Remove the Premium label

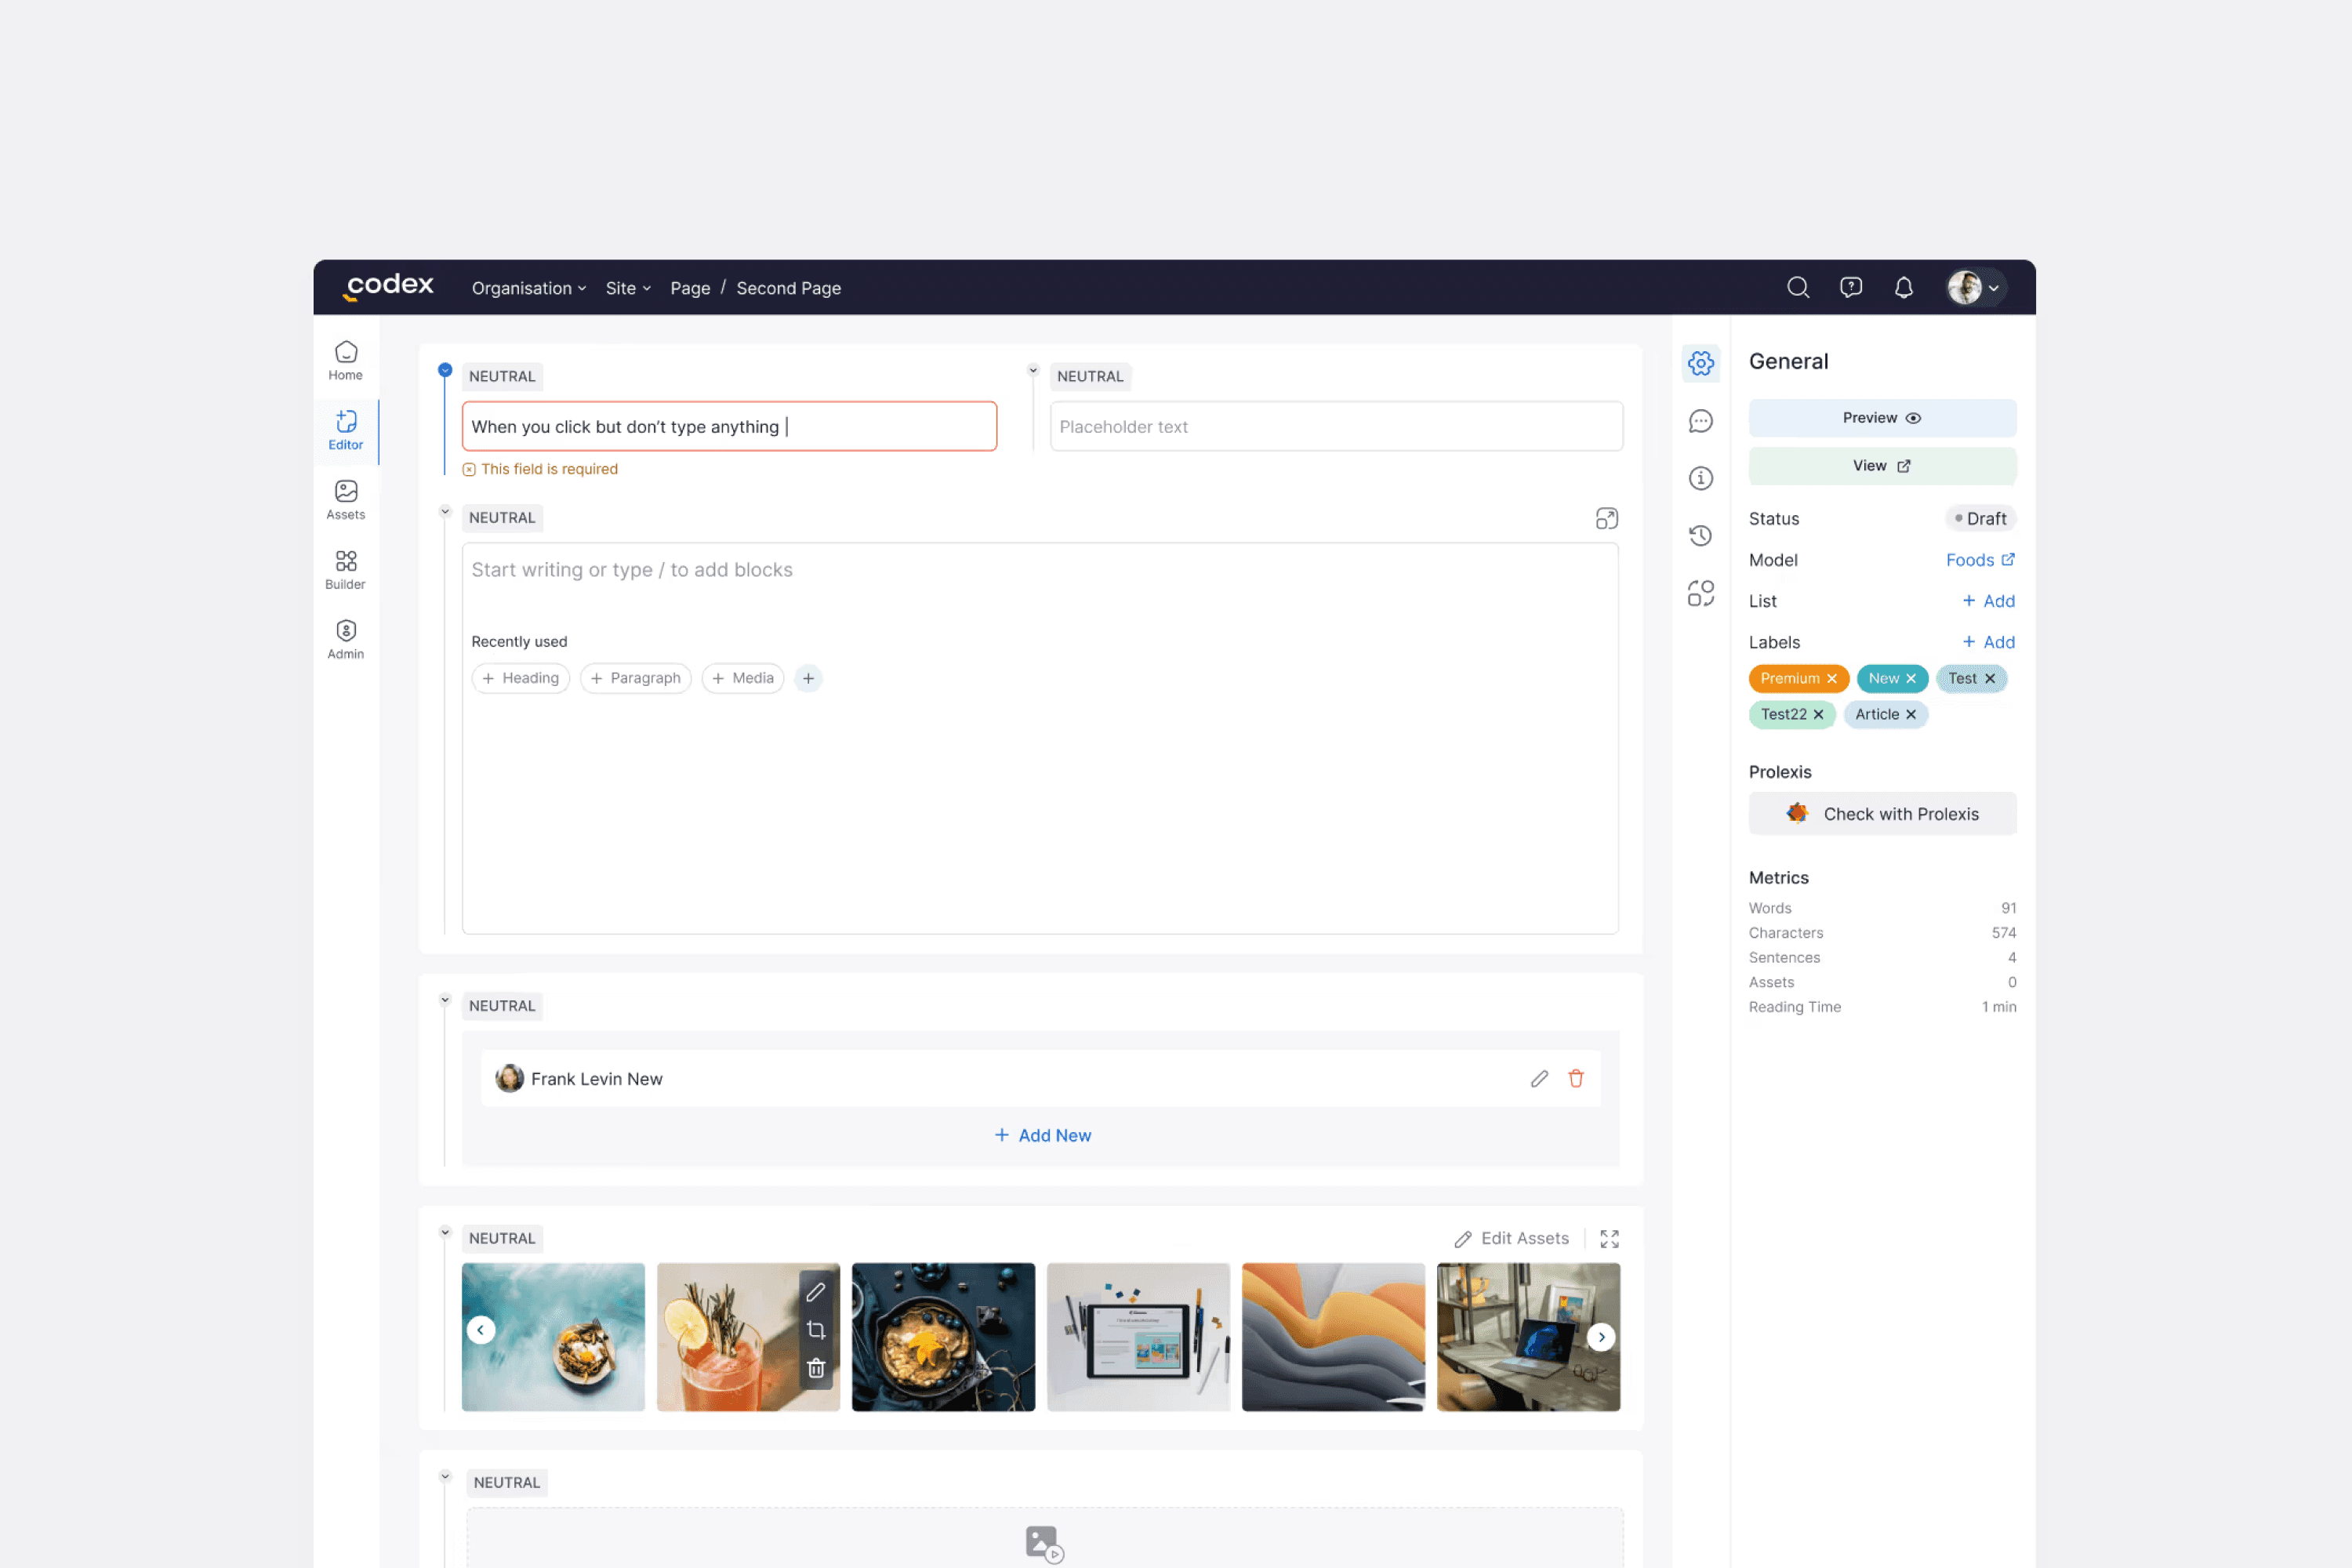(1832, 679)
